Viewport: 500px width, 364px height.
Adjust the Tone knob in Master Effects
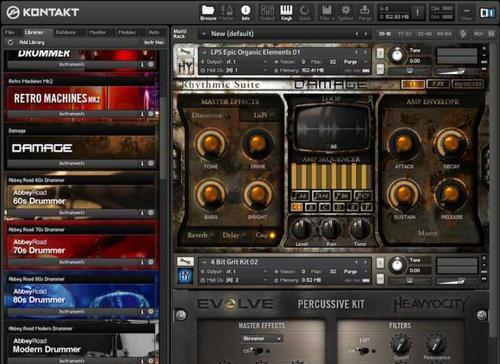tap(211, 143)
